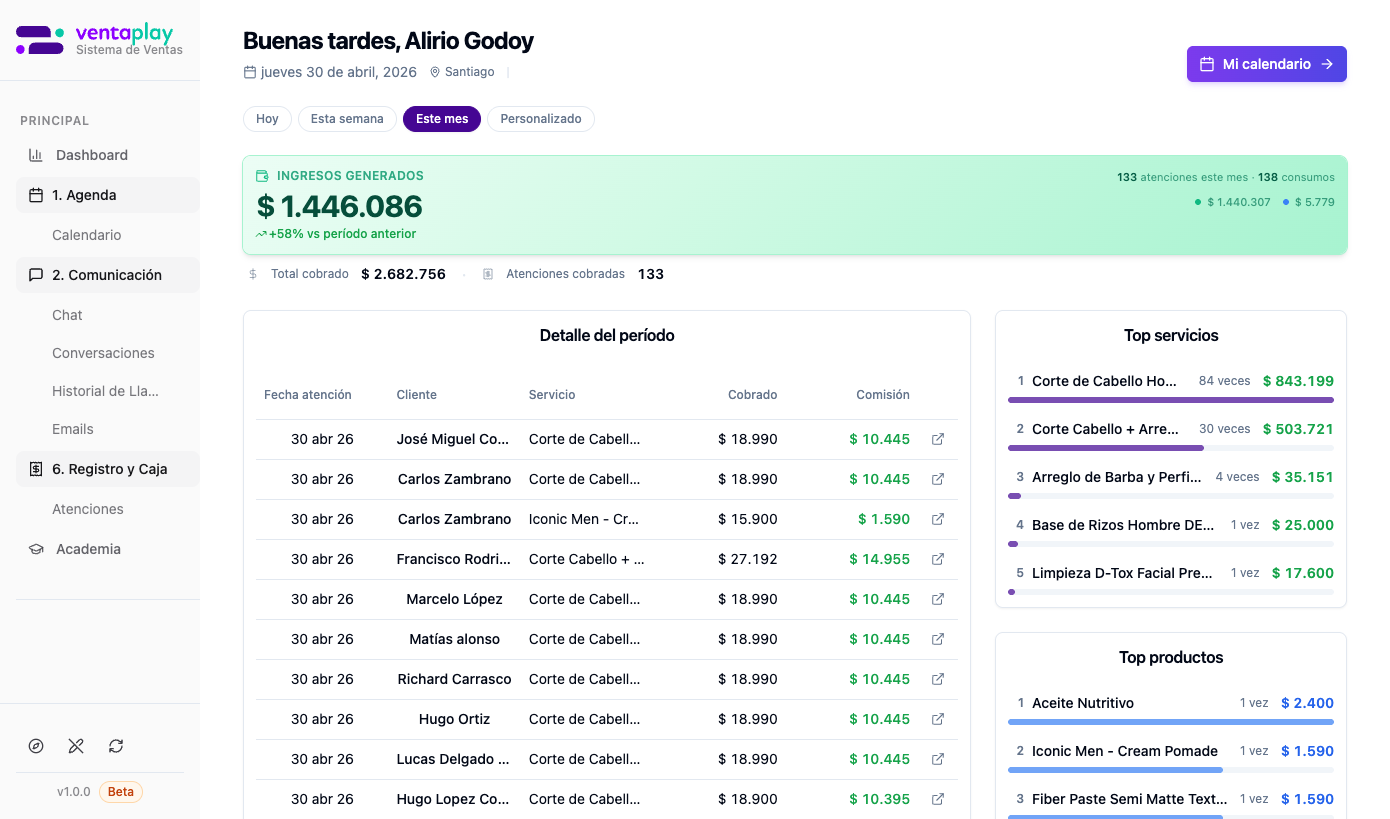Click the location pin icon near Santiago
This screenshot has height=819, width=1390.
(435, 72)
